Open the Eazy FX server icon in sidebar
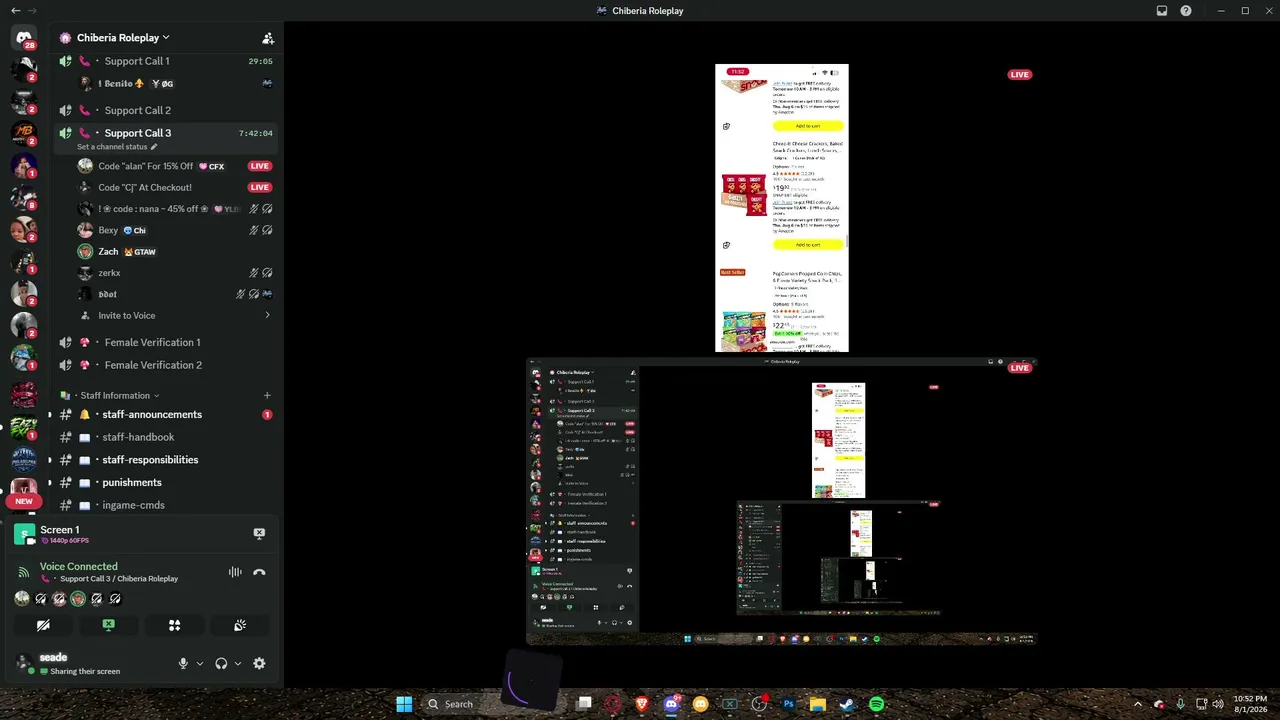Viewport: 1280px width, 720px height. (24, 427)
